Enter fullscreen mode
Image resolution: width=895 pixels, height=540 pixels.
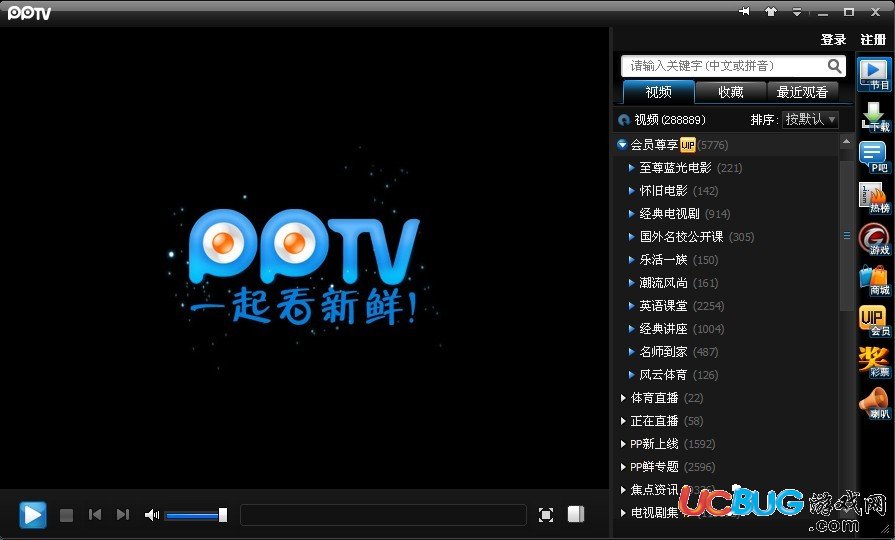[x=546, y=515]
